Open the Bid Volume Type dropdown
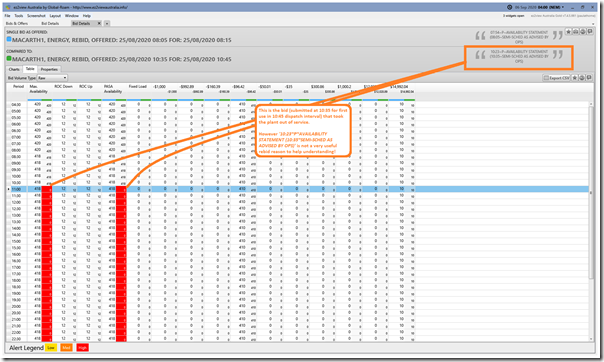 point(52,78)
